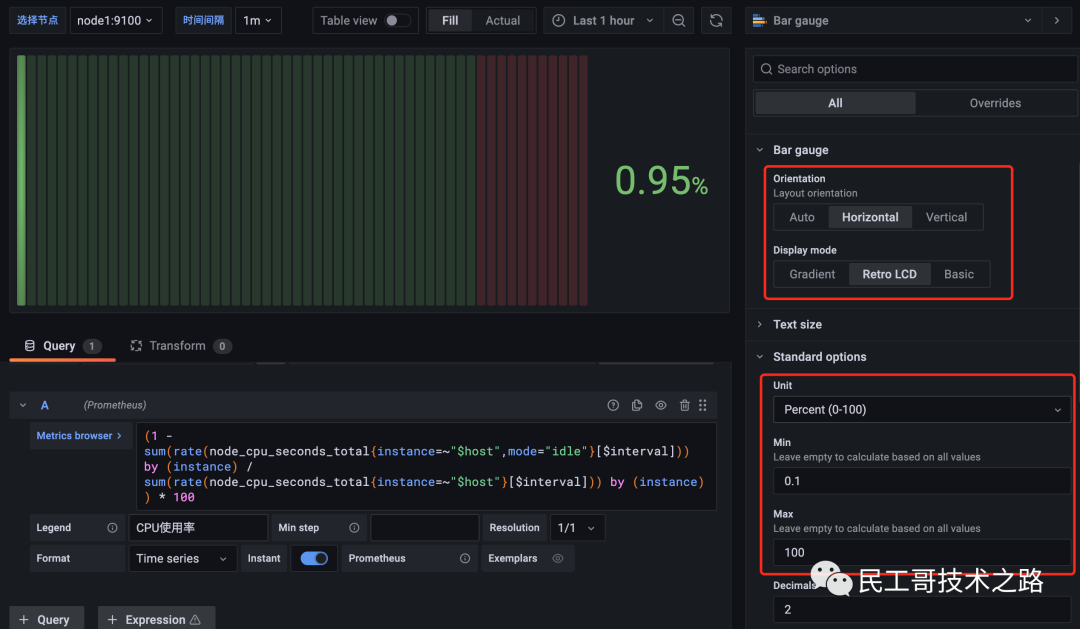The width and height of the screenshot is (1080, 629).
Task: Click the Decimals field showing 2
Action: (x=922, y=610)
